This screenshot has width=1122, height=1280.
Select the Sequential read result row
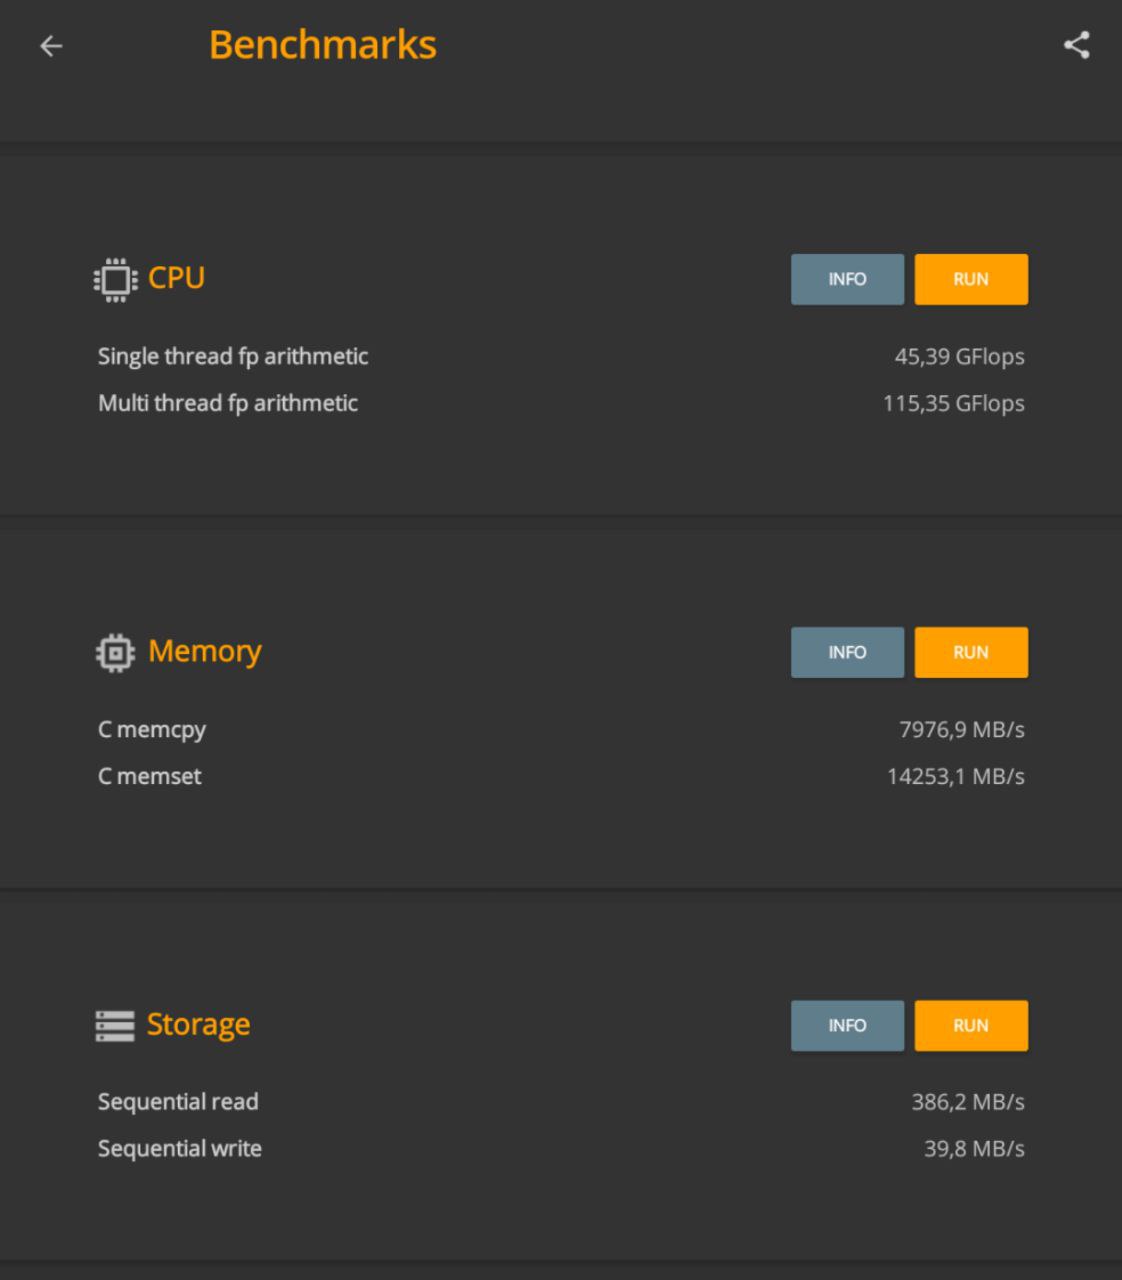coord(561,1102)
